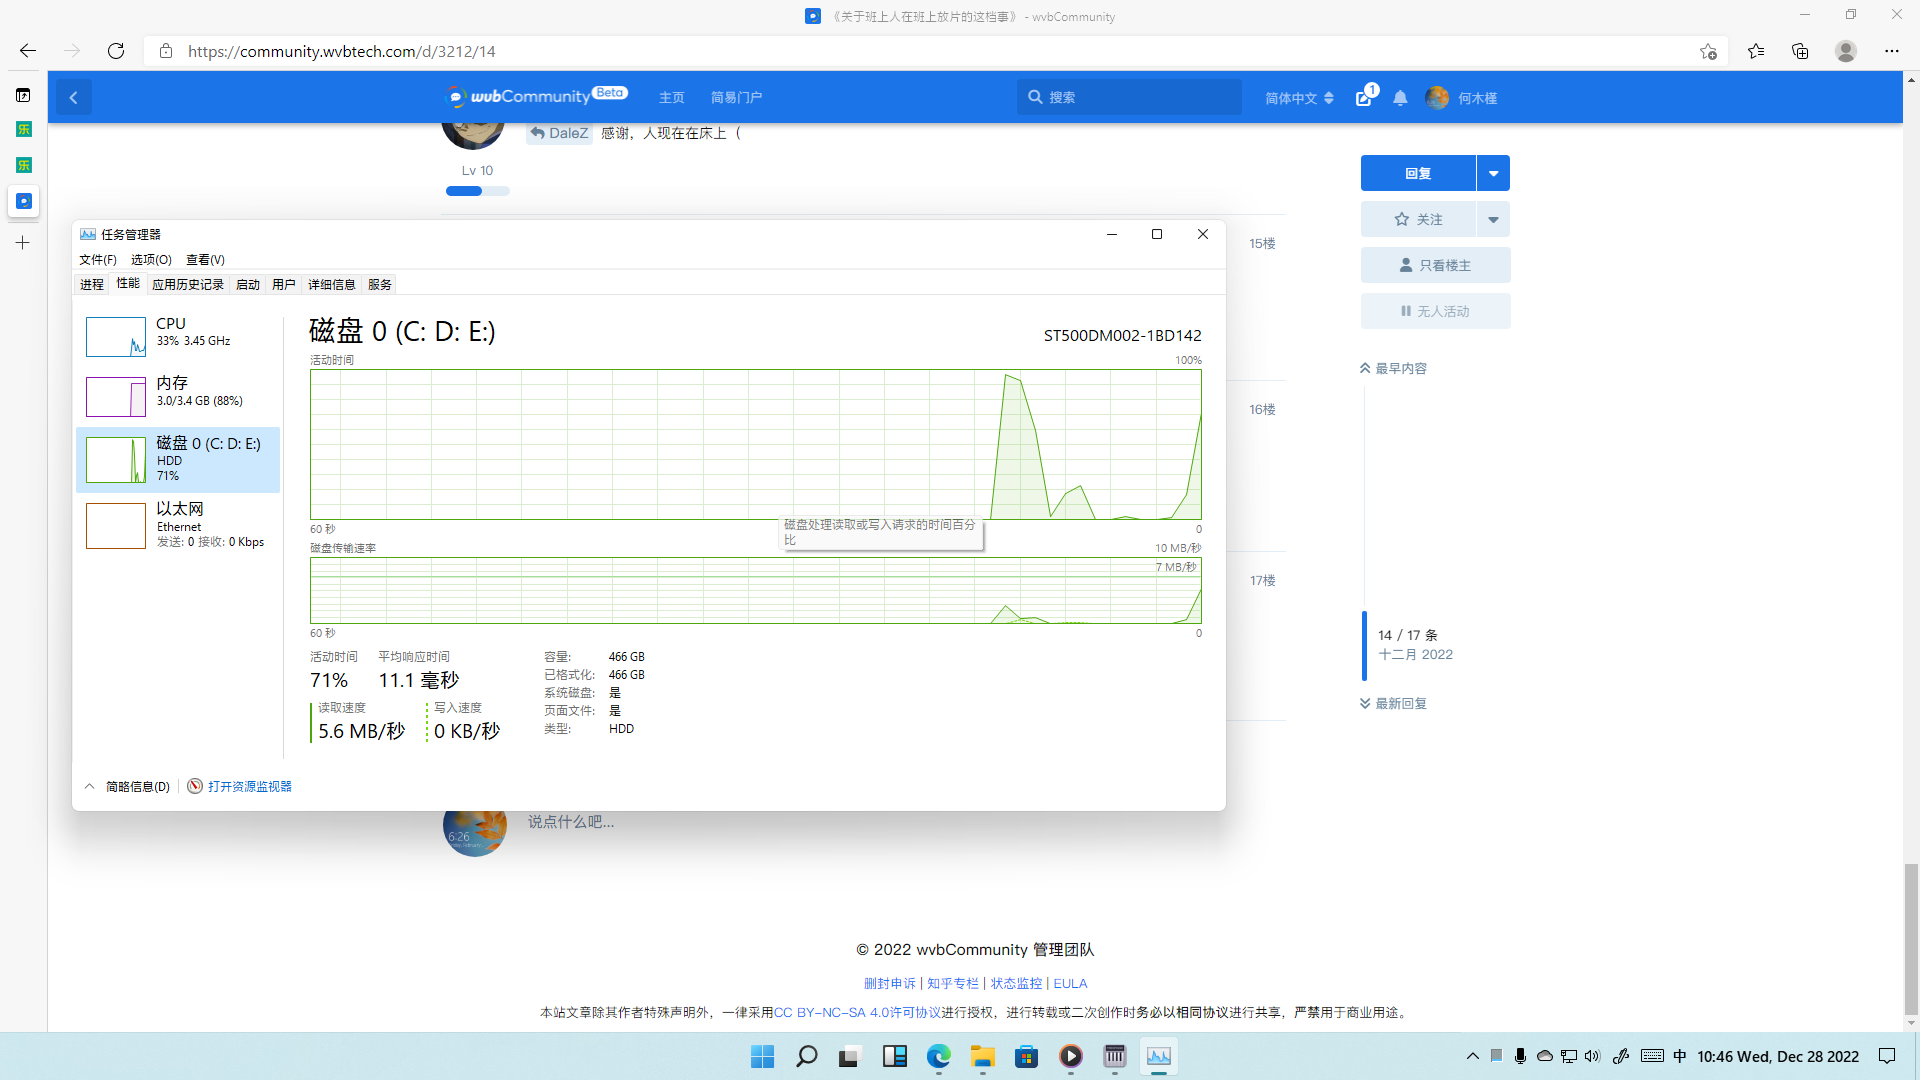Add a new vertical tab with plus icon

click(x=23, y=242)
